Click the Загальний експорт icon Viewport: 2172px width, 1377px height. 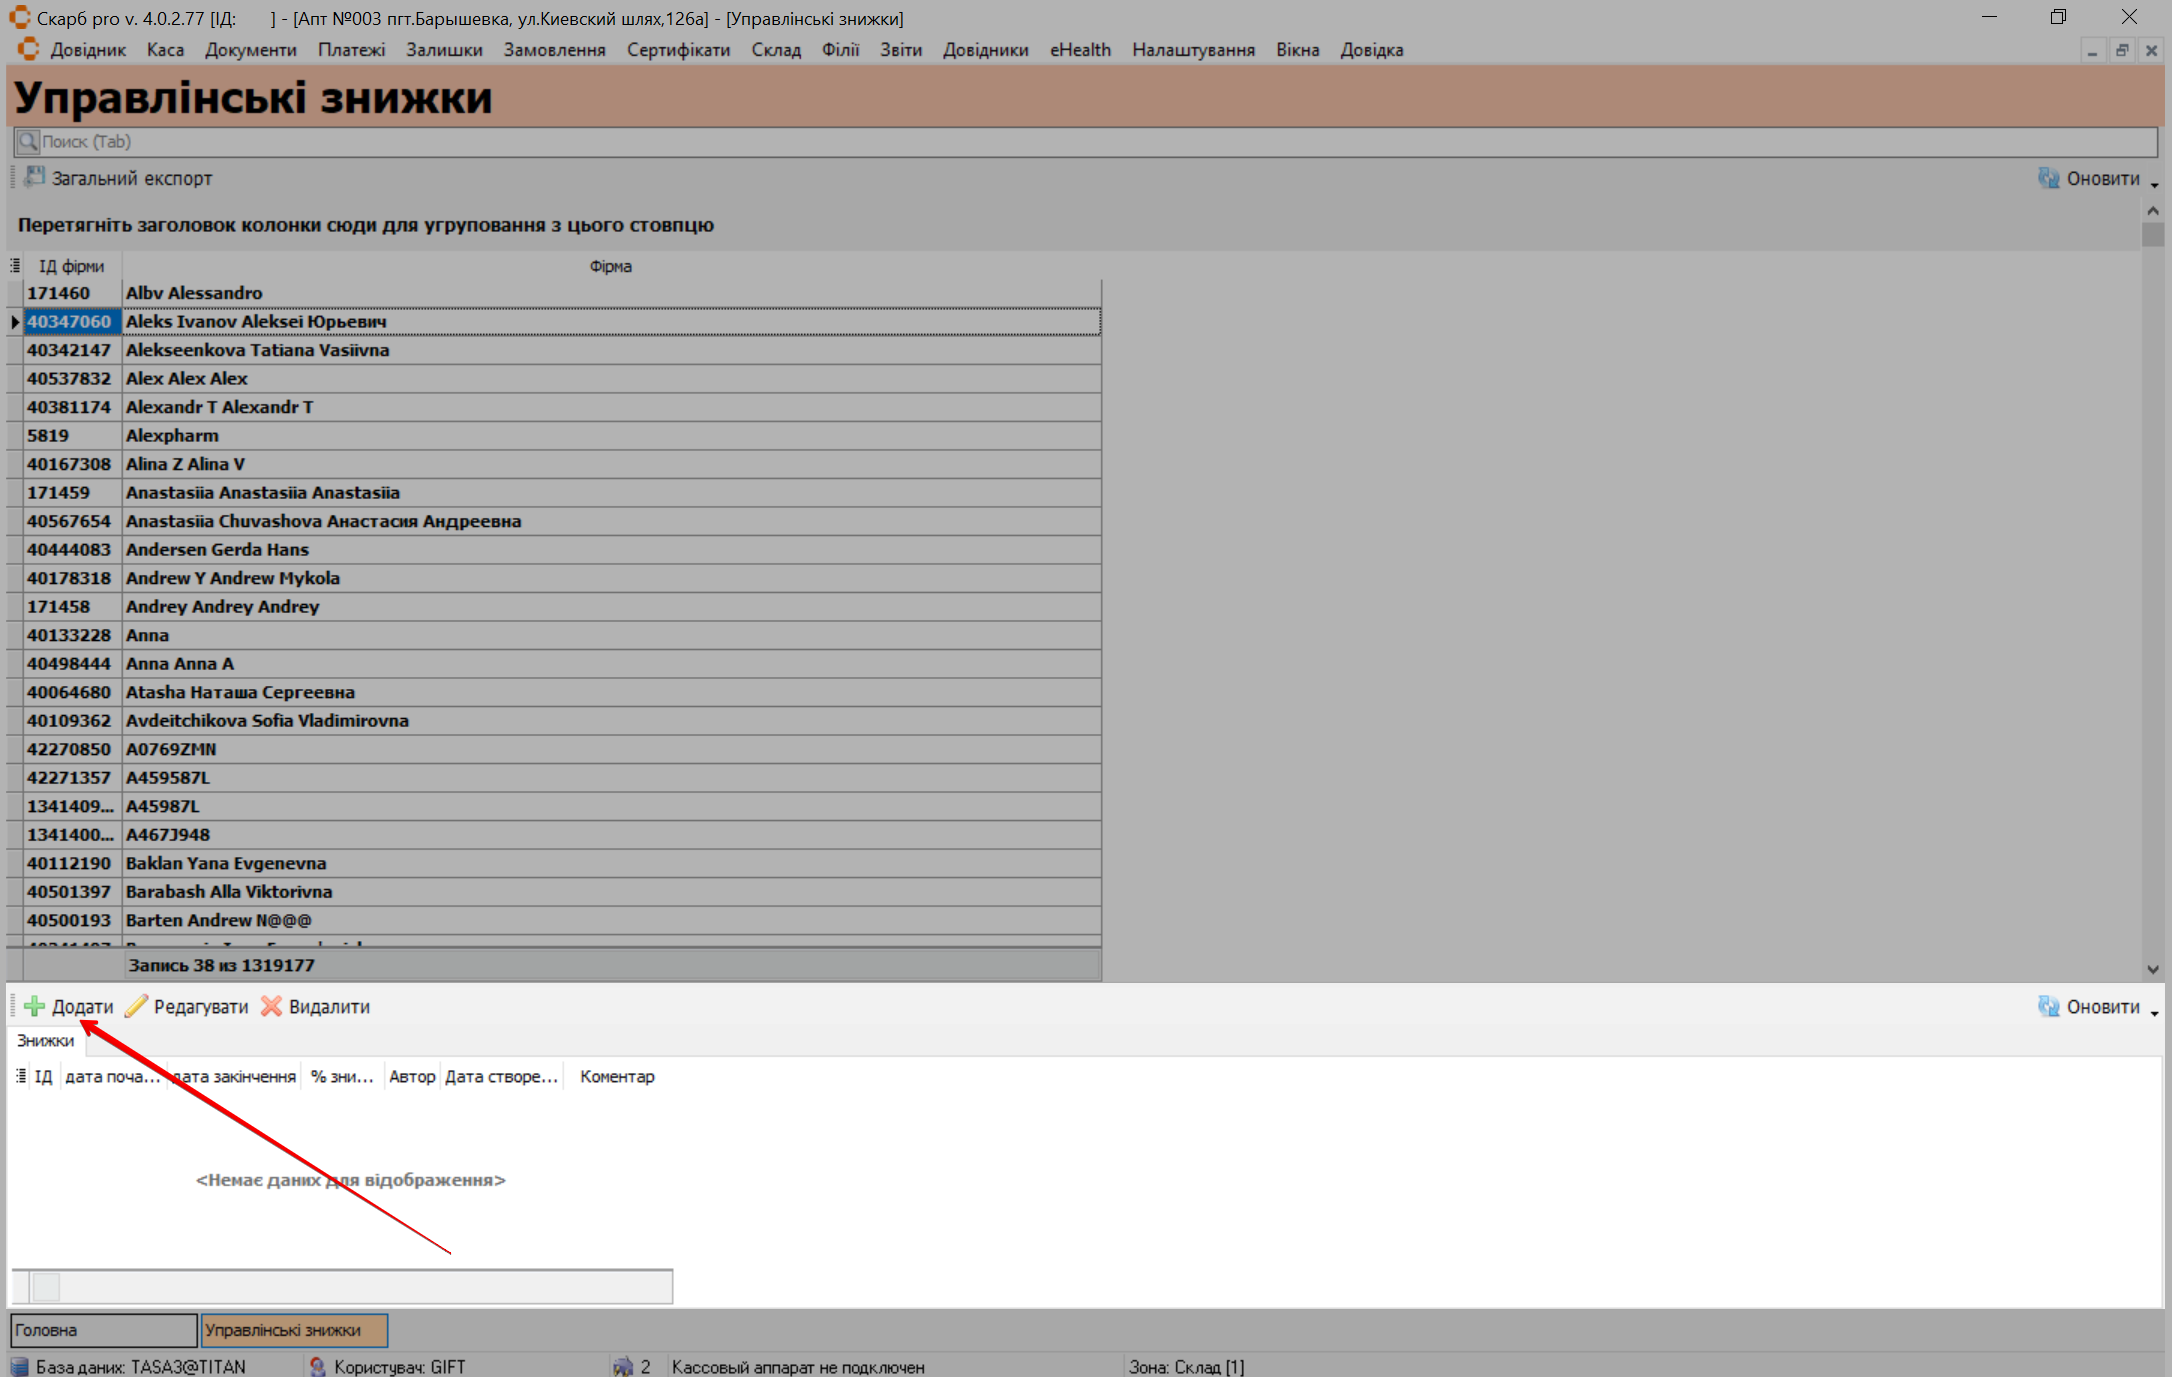point(34,178)
